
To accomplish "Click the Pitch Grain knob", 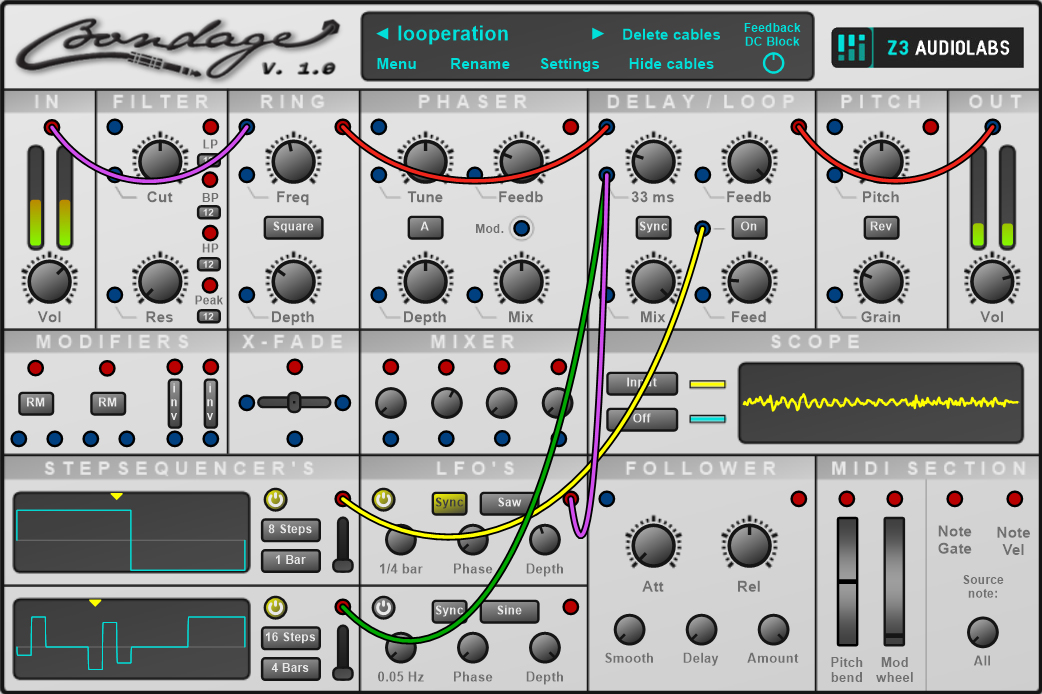I will click(x=881, y=281).
